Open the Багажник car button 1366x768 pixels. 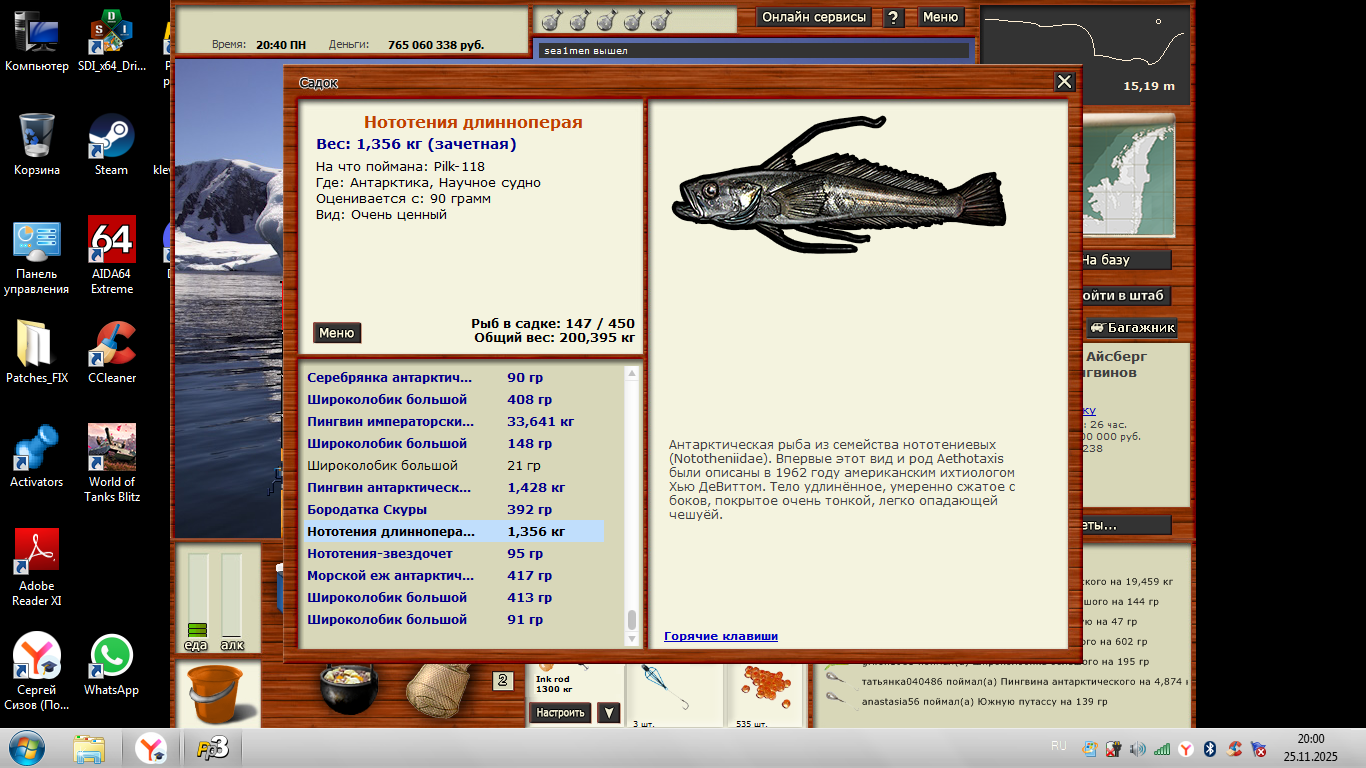click(1132, 328)
